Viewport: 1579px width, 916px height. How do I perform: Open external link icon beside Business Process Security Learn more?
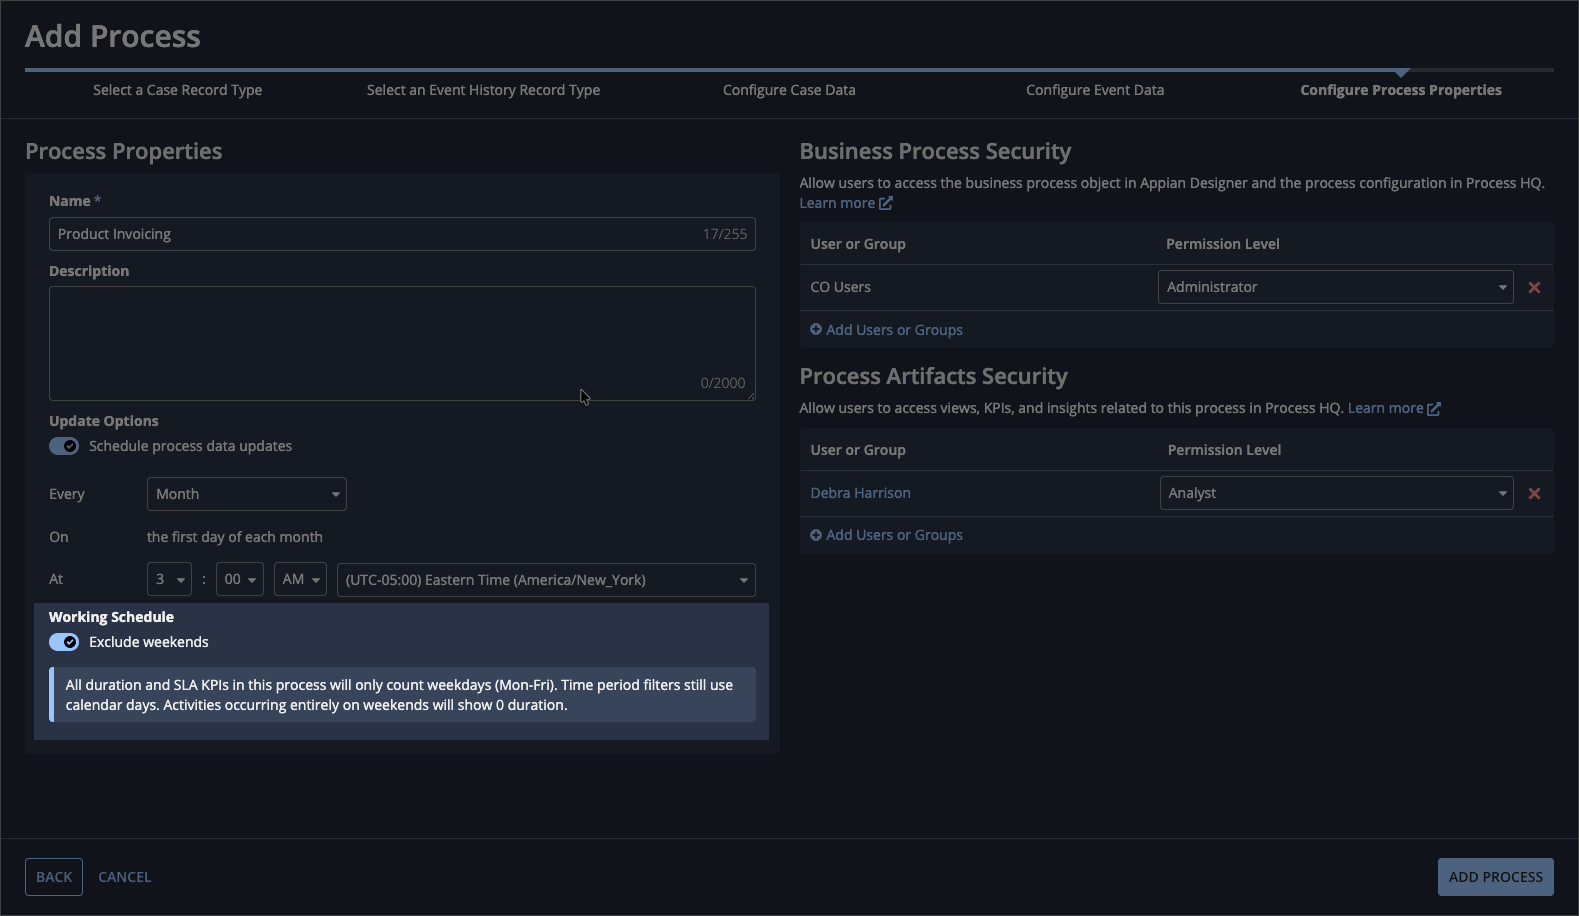coord(886,203)
